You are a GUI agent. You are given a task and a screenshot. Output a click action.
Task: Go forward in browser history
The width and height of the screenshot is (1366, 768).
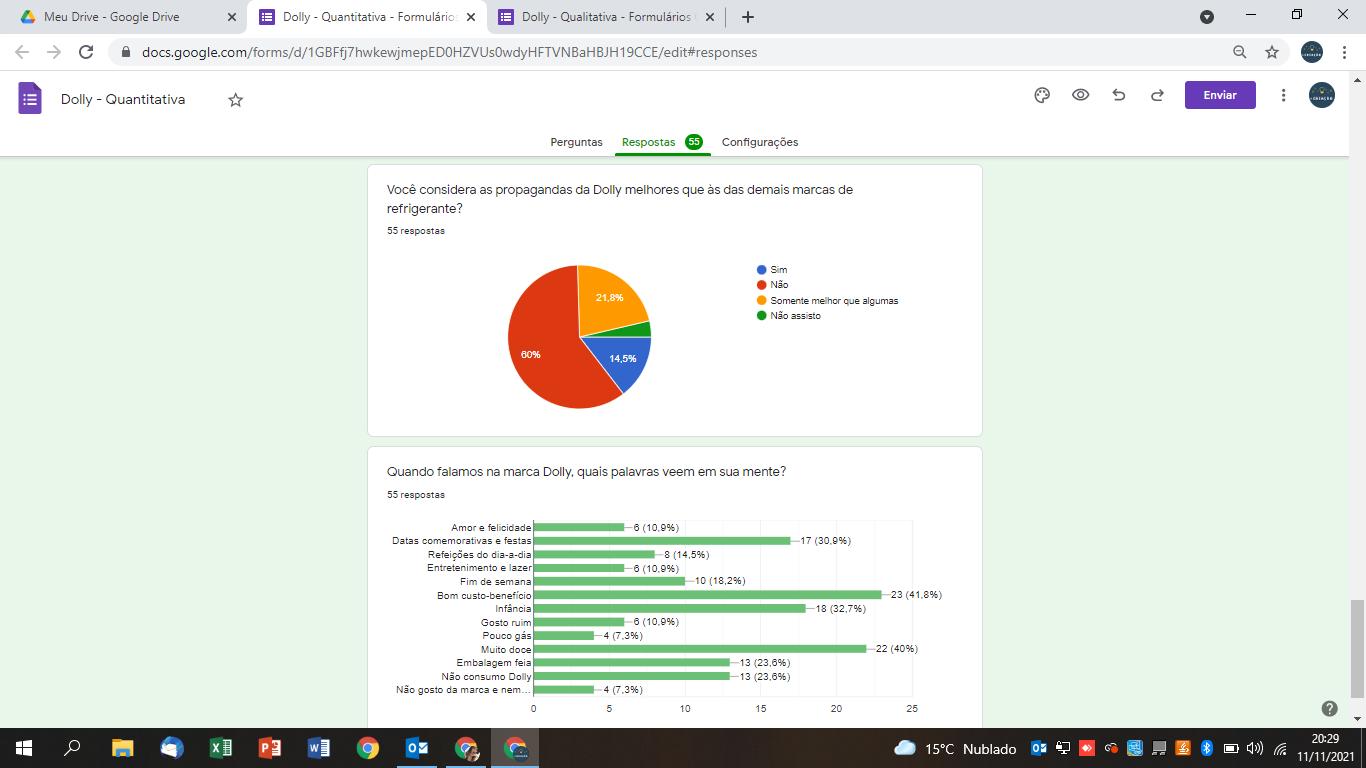click(x=54, y=52)
